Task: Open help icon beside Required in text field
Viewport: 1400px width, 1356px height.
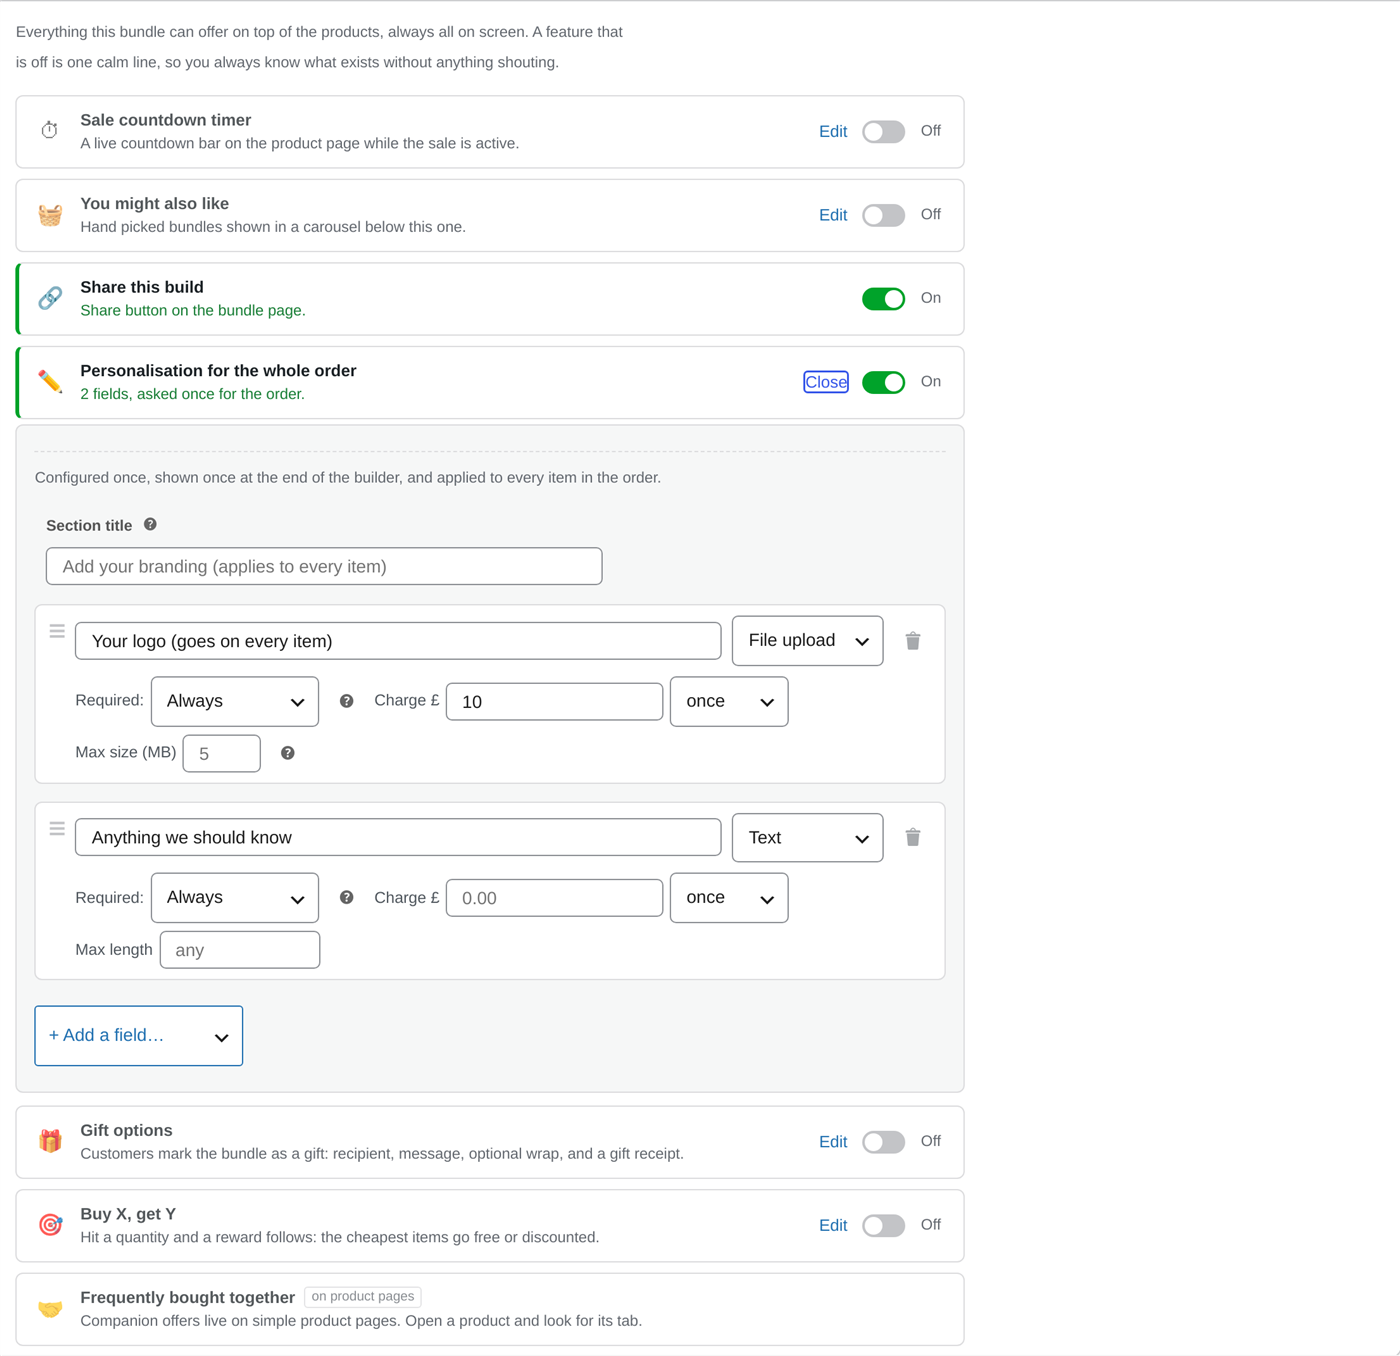Action: click(x=346, y=897)
